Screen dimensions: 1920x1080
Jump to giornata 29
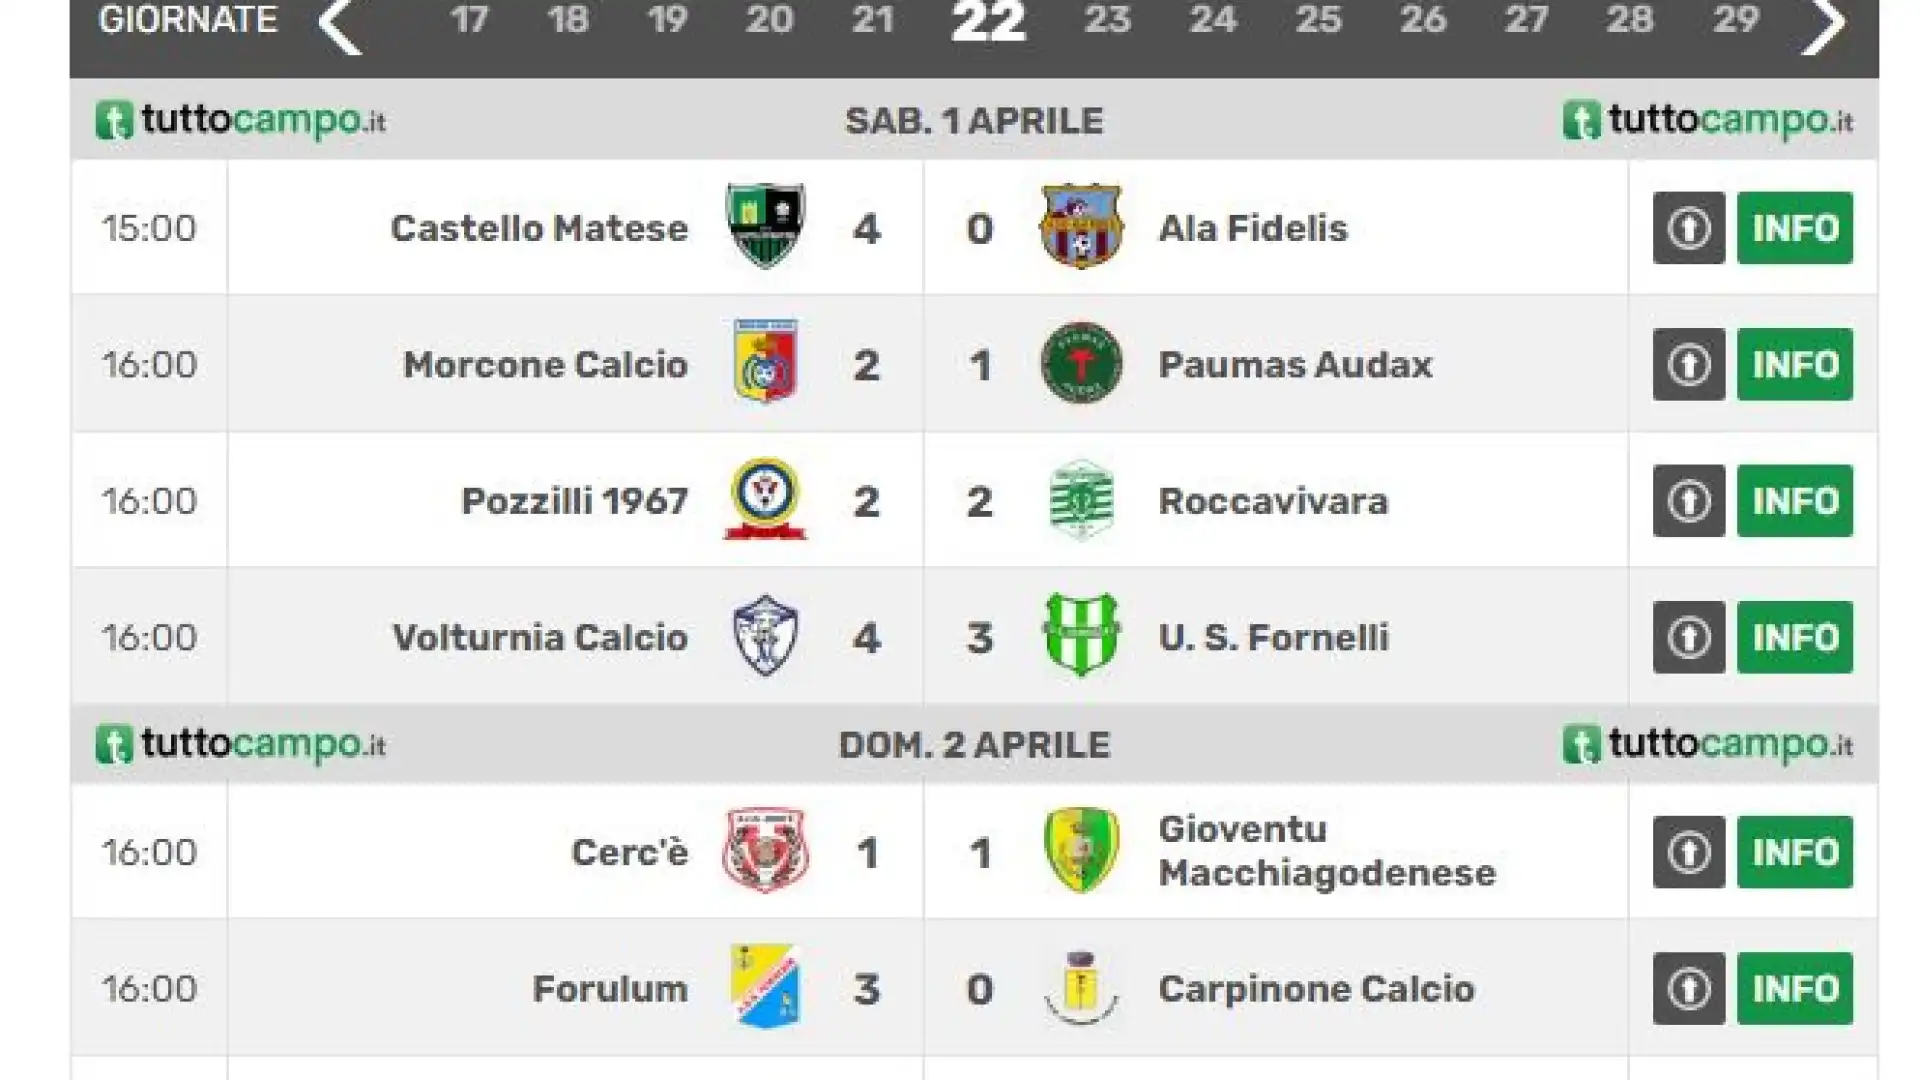click(1736, 20)
